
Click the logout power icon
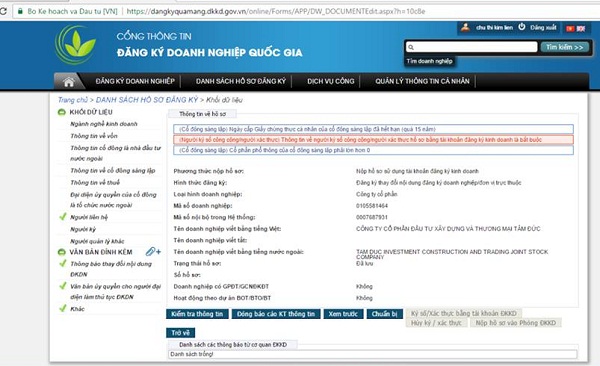point(522,27)
